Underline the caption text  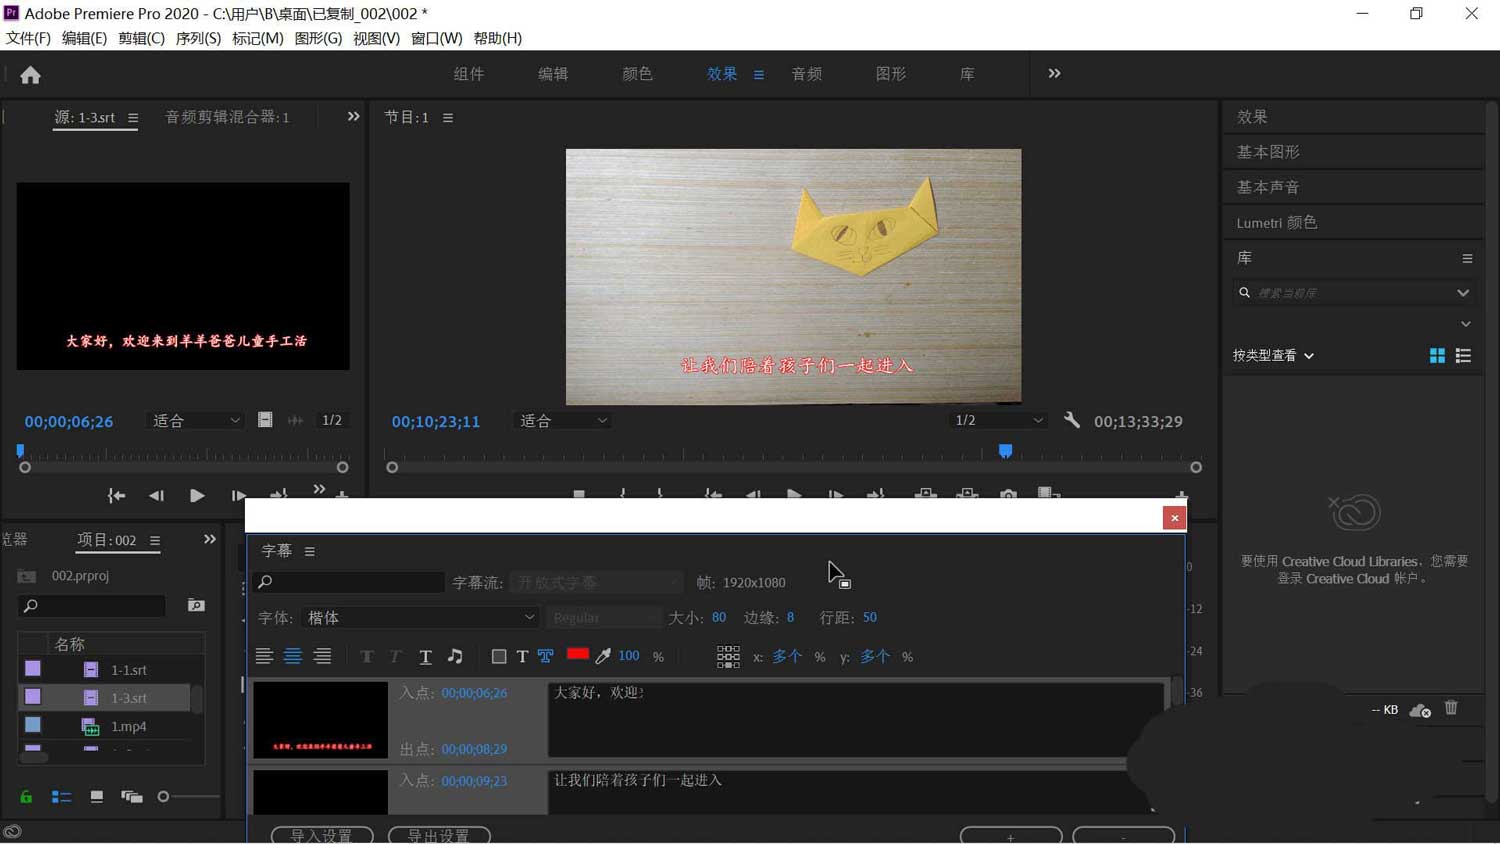pos(425,656)
